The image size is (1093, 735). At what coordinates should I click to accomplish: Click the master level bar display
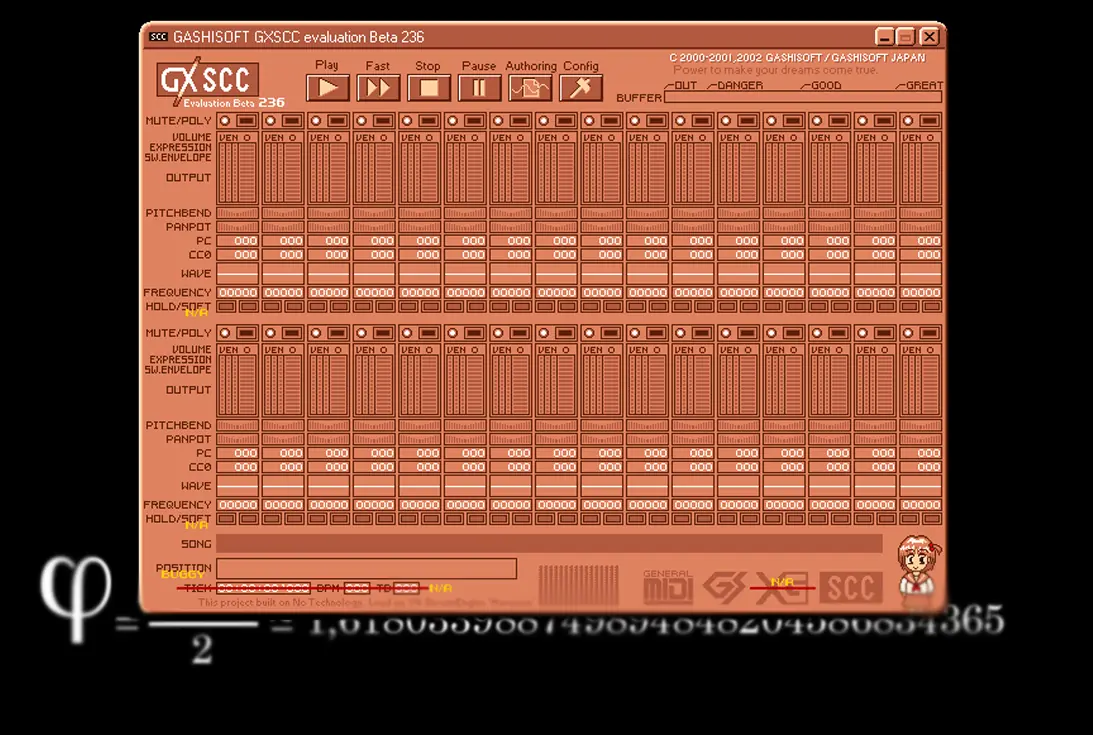pyautogui.click(x=578, y=584)
